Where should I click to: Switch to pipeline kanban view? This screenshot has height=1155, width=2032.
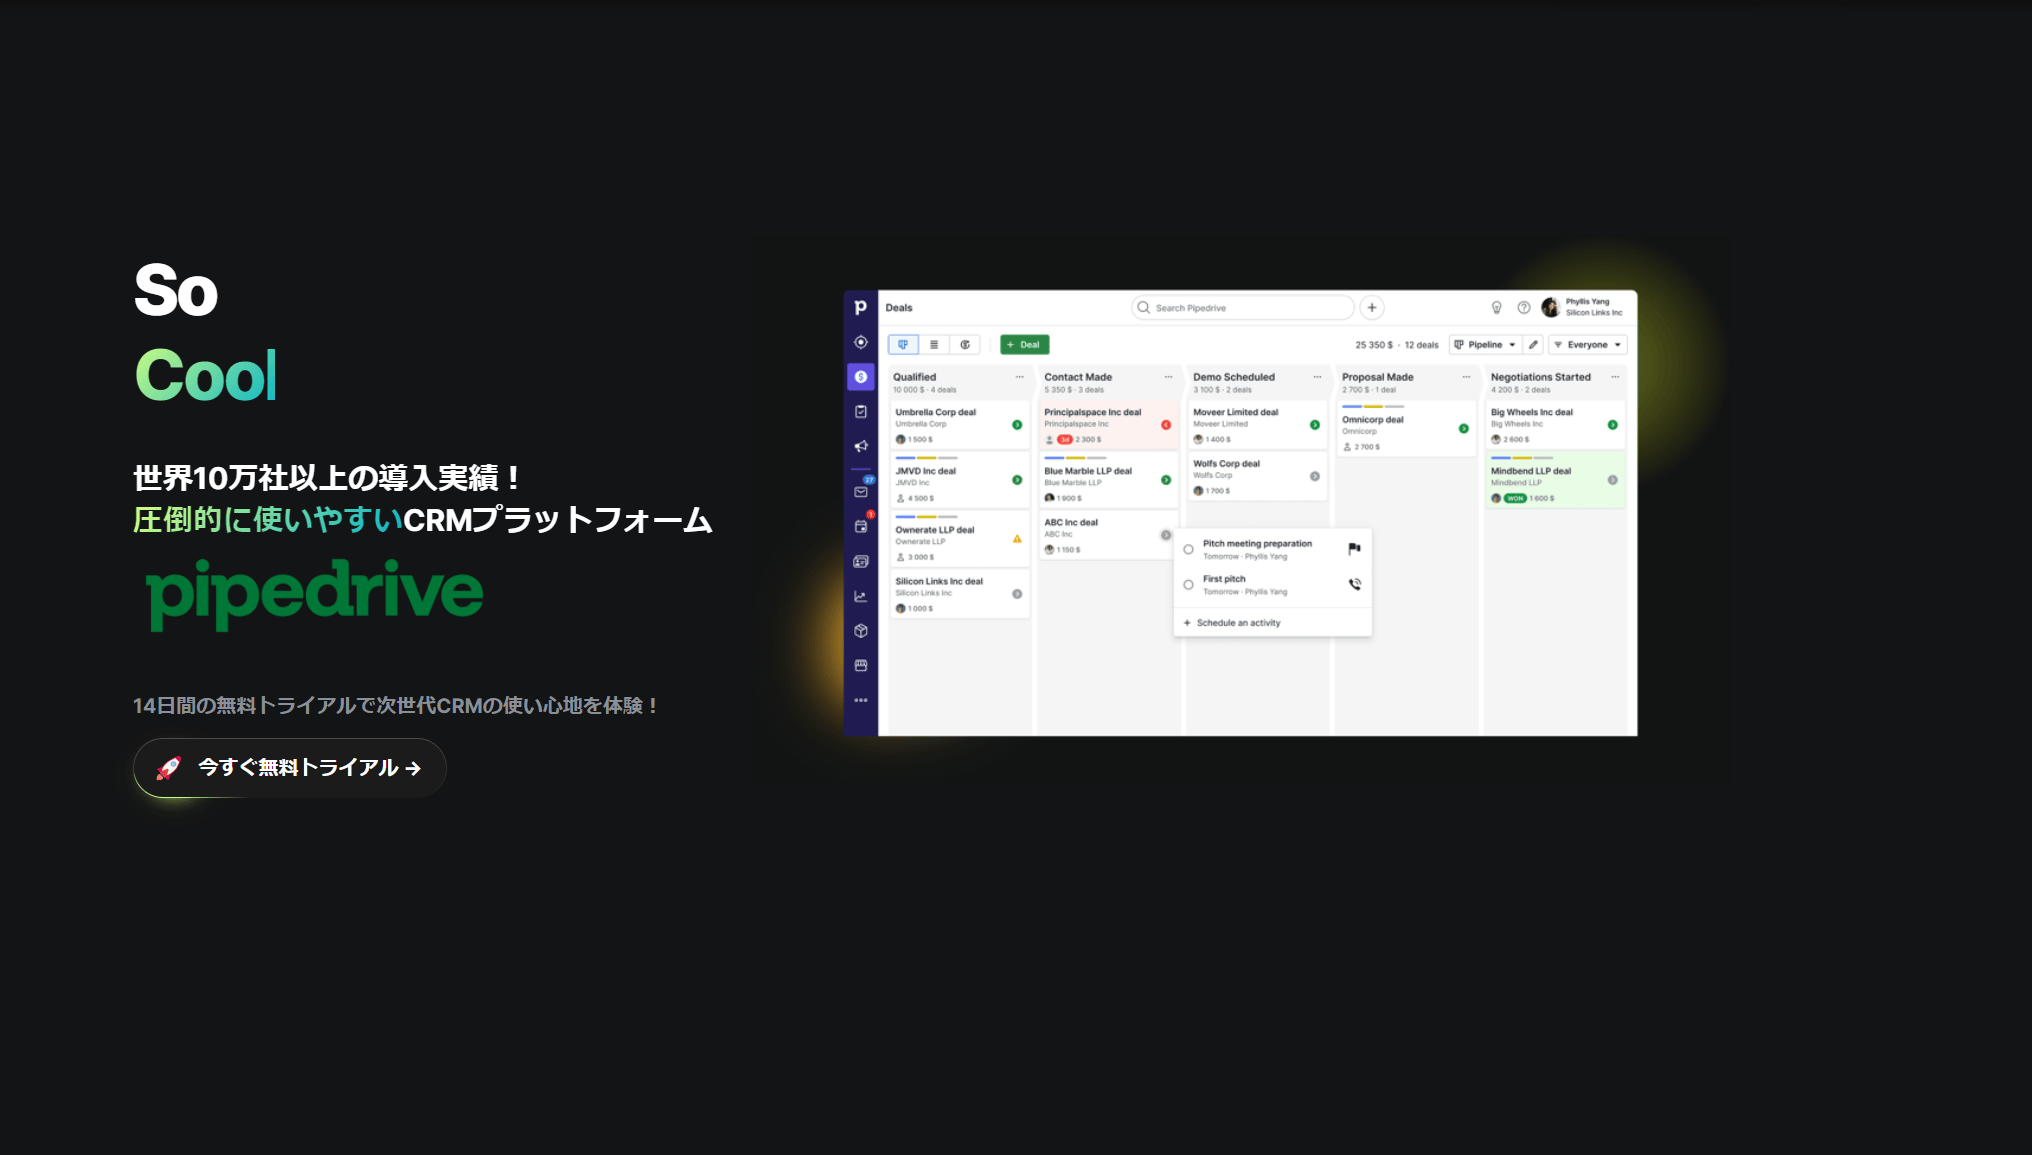[903, 345]
